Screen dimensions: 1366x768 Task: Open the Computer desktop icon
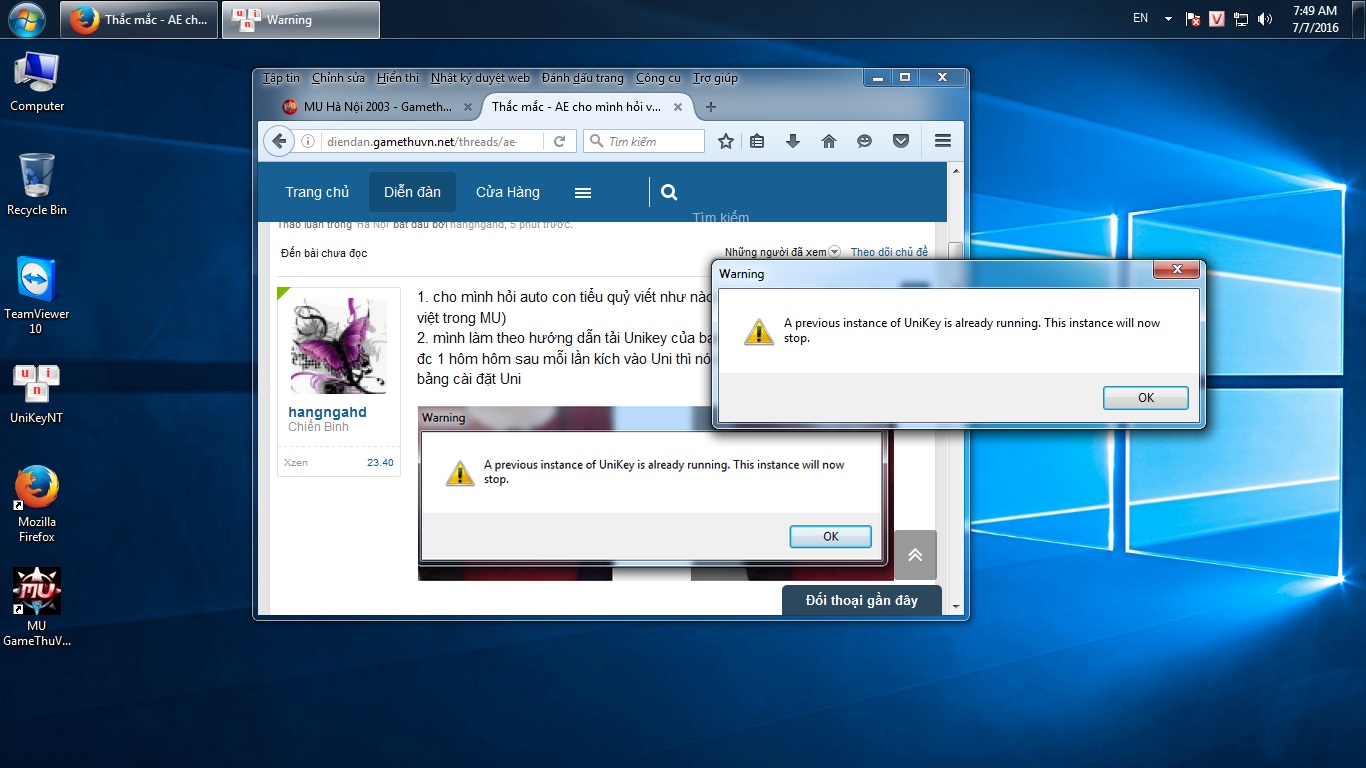tap(37, 82)
